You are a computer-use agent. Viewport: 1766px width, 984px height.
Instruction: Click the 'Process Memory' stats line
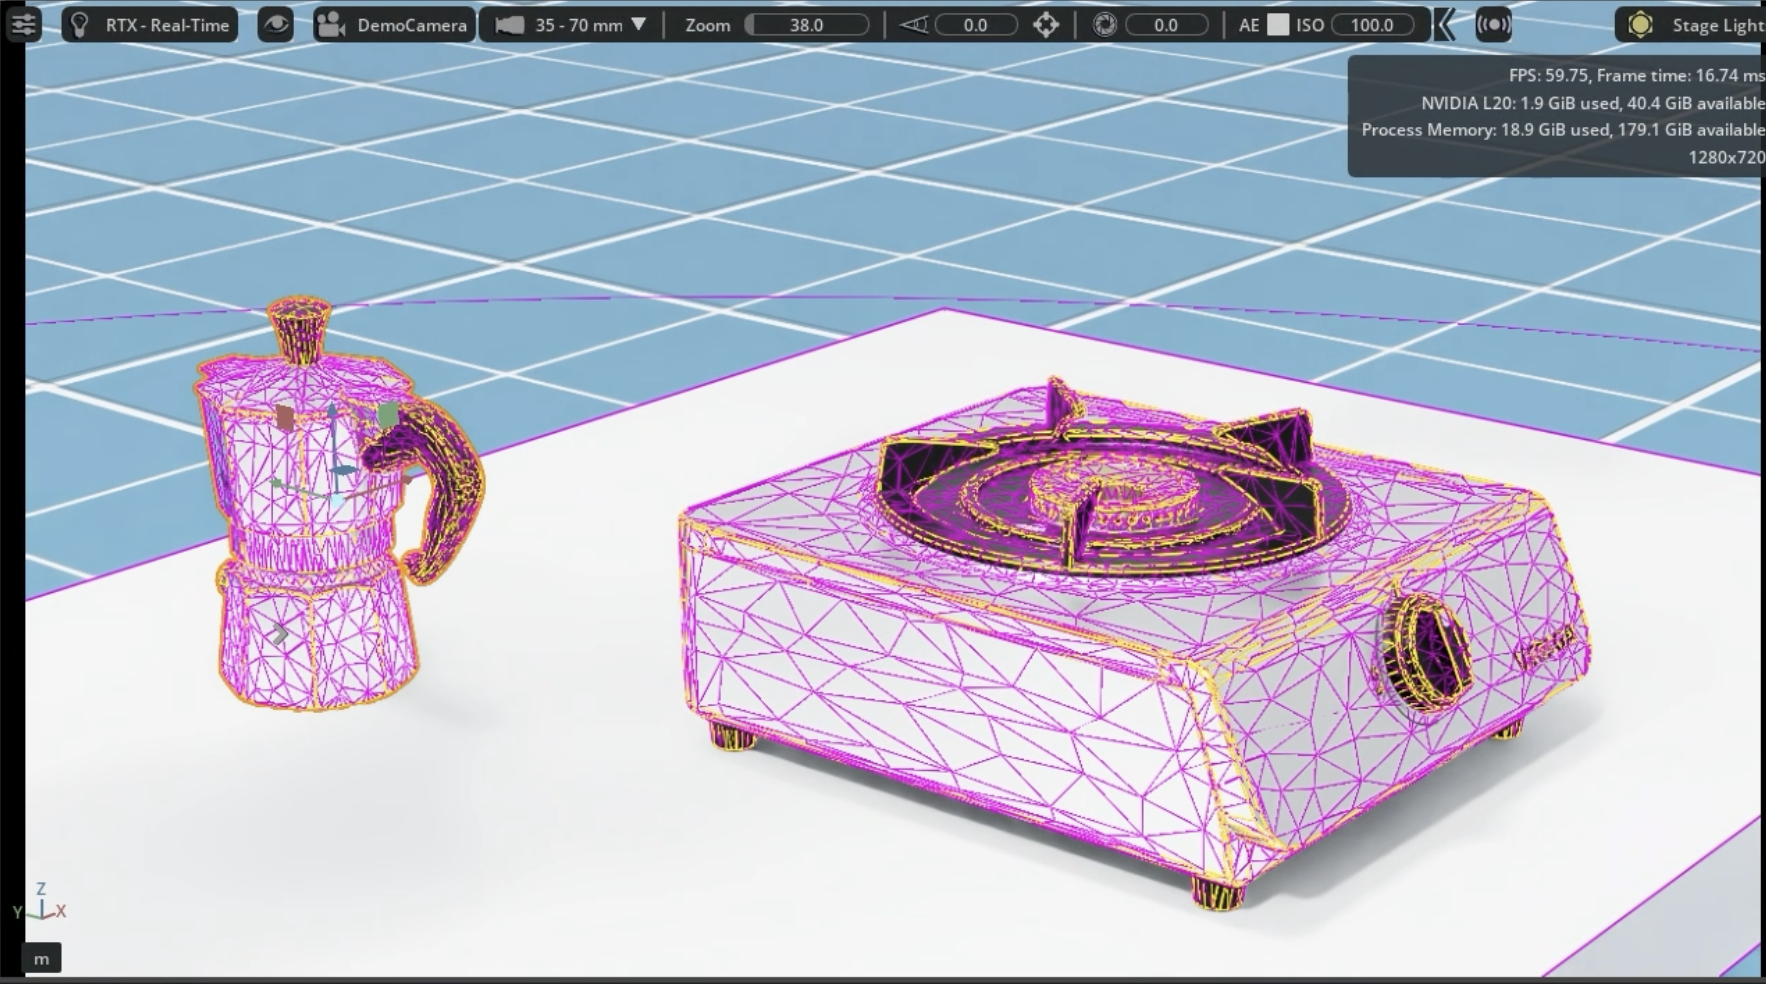tap(1563, 130)
